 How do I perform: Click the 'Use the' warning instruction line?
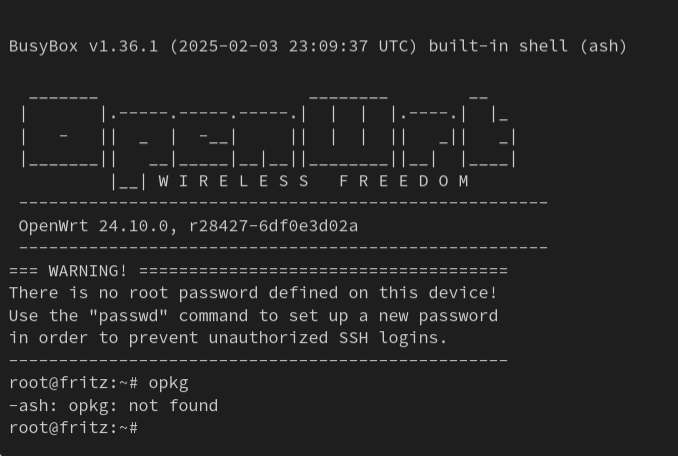(x=253, y=316)
